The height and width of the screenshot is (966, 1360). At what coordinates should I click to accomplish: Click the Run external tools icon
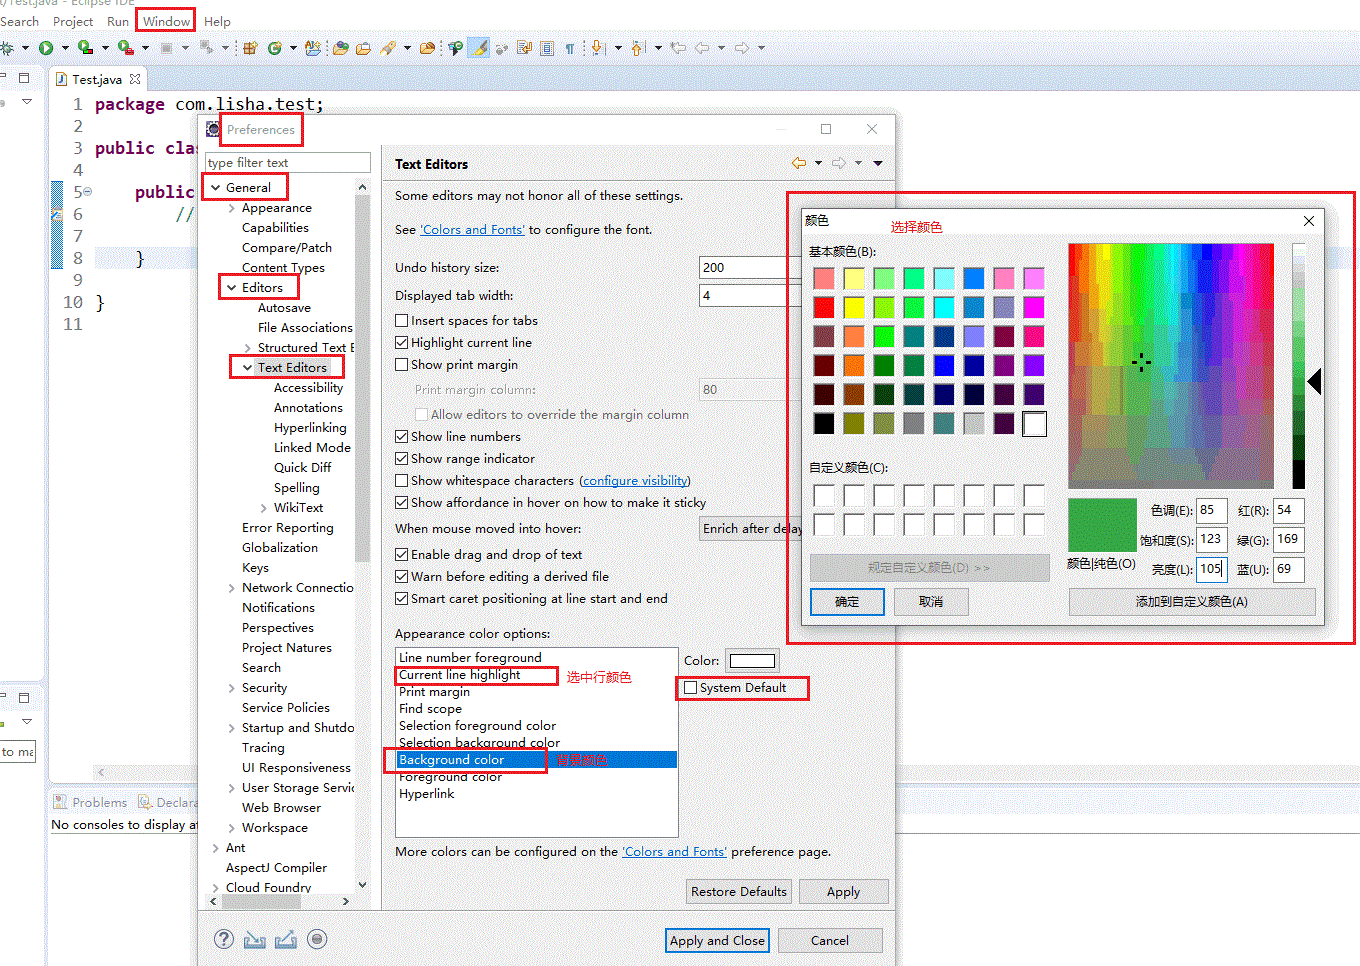pos(126,47)
